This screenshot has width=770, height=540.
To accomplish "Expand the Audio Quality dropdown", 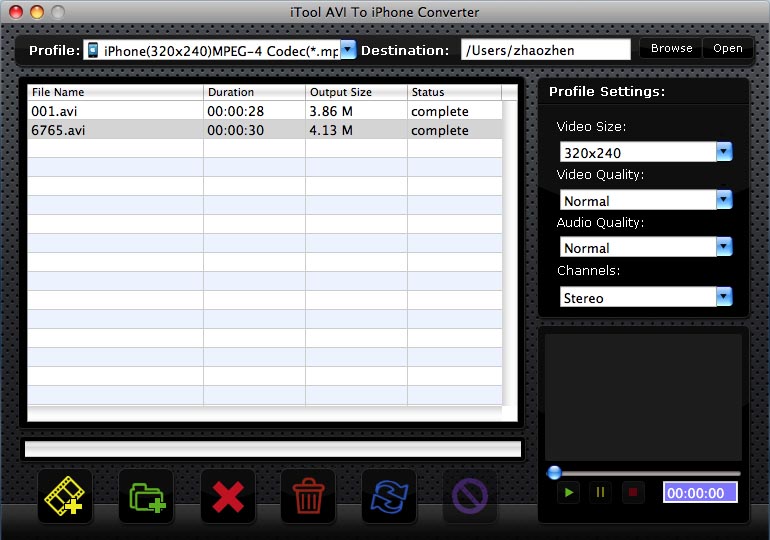I will (x=724, y=247).
